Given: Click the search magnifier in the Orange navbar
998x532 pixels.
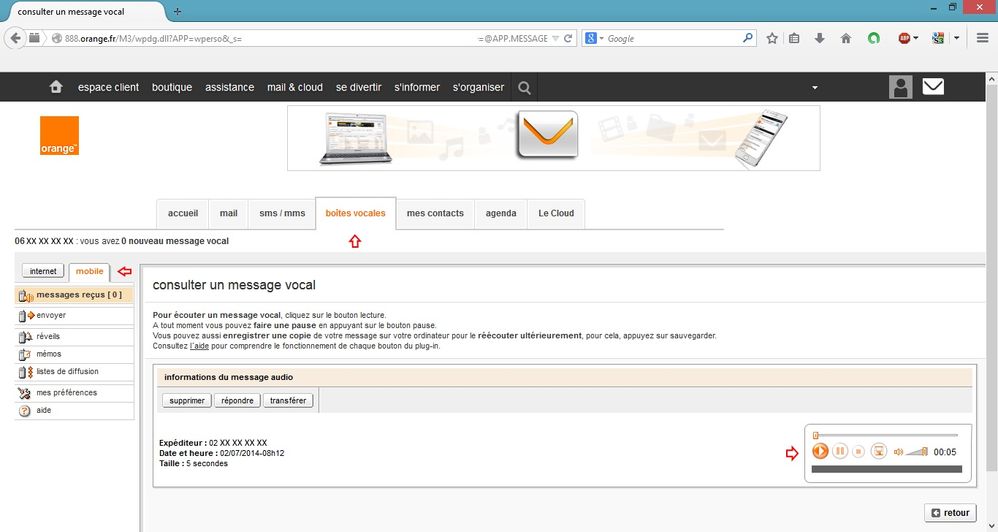Looking at the screenshot, I should tap(524, 87).
